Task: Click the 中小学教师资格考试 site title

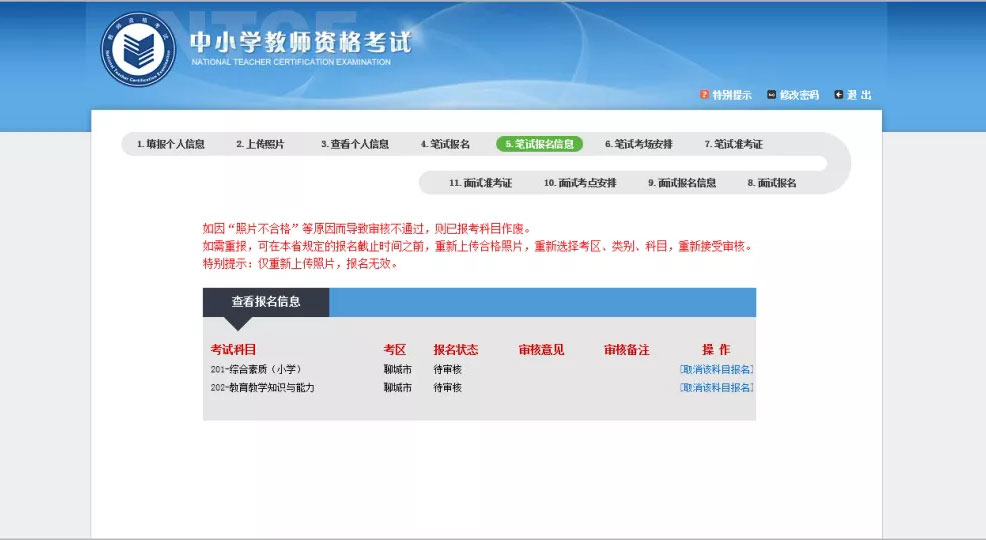Action: (300, 42)
